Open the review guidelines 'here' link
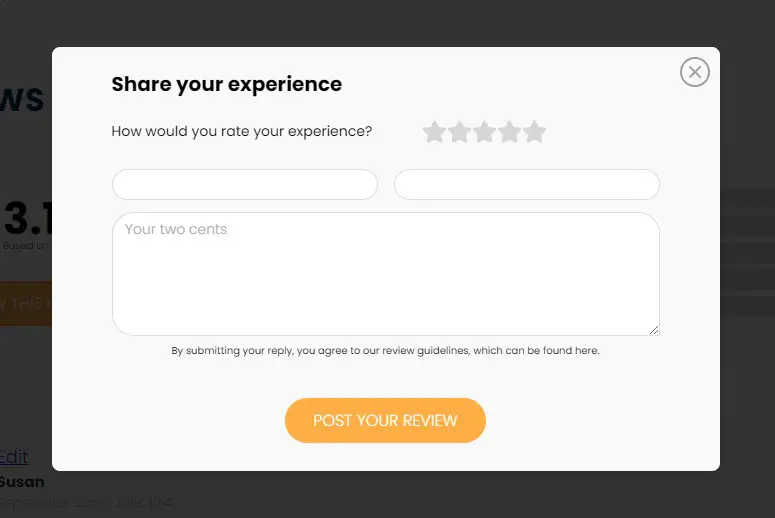775x518 pixels. (x=586, y=351)
